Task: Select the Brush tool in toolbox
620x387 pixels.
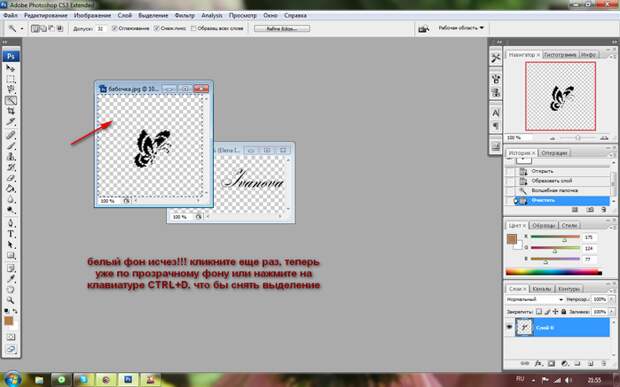Action: (11, 146)
